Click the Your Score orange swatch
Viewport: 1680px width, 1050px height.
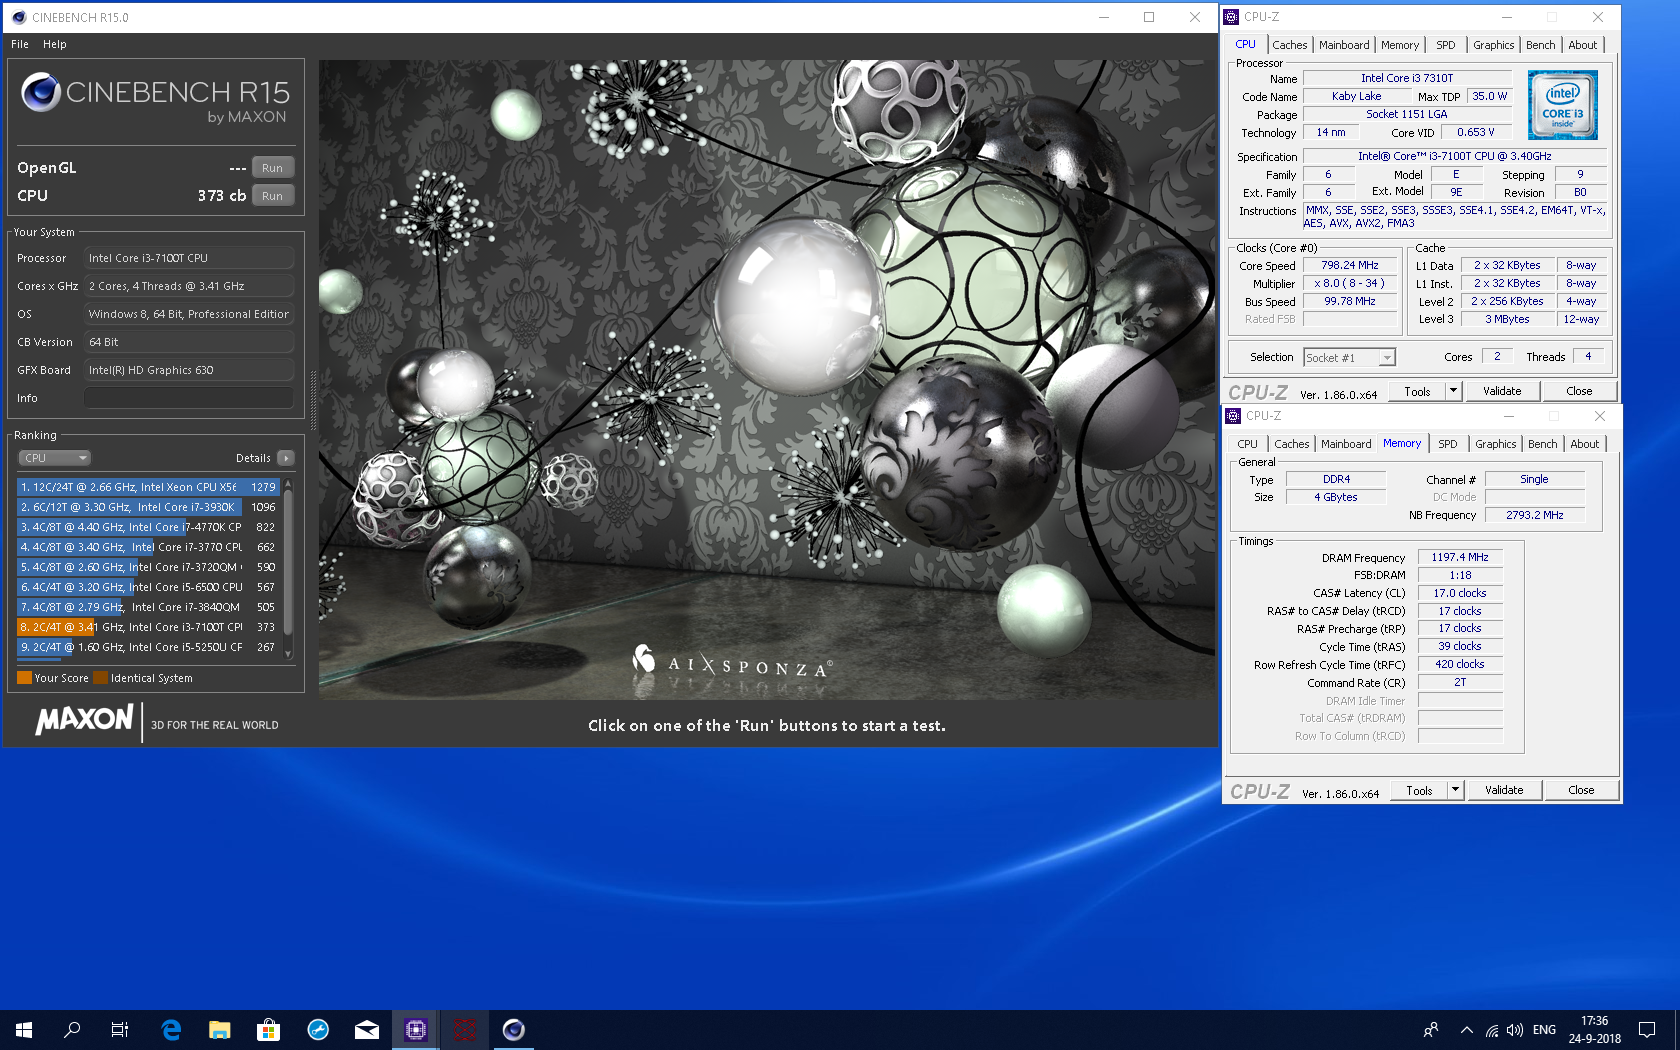(x=24, y=678)
